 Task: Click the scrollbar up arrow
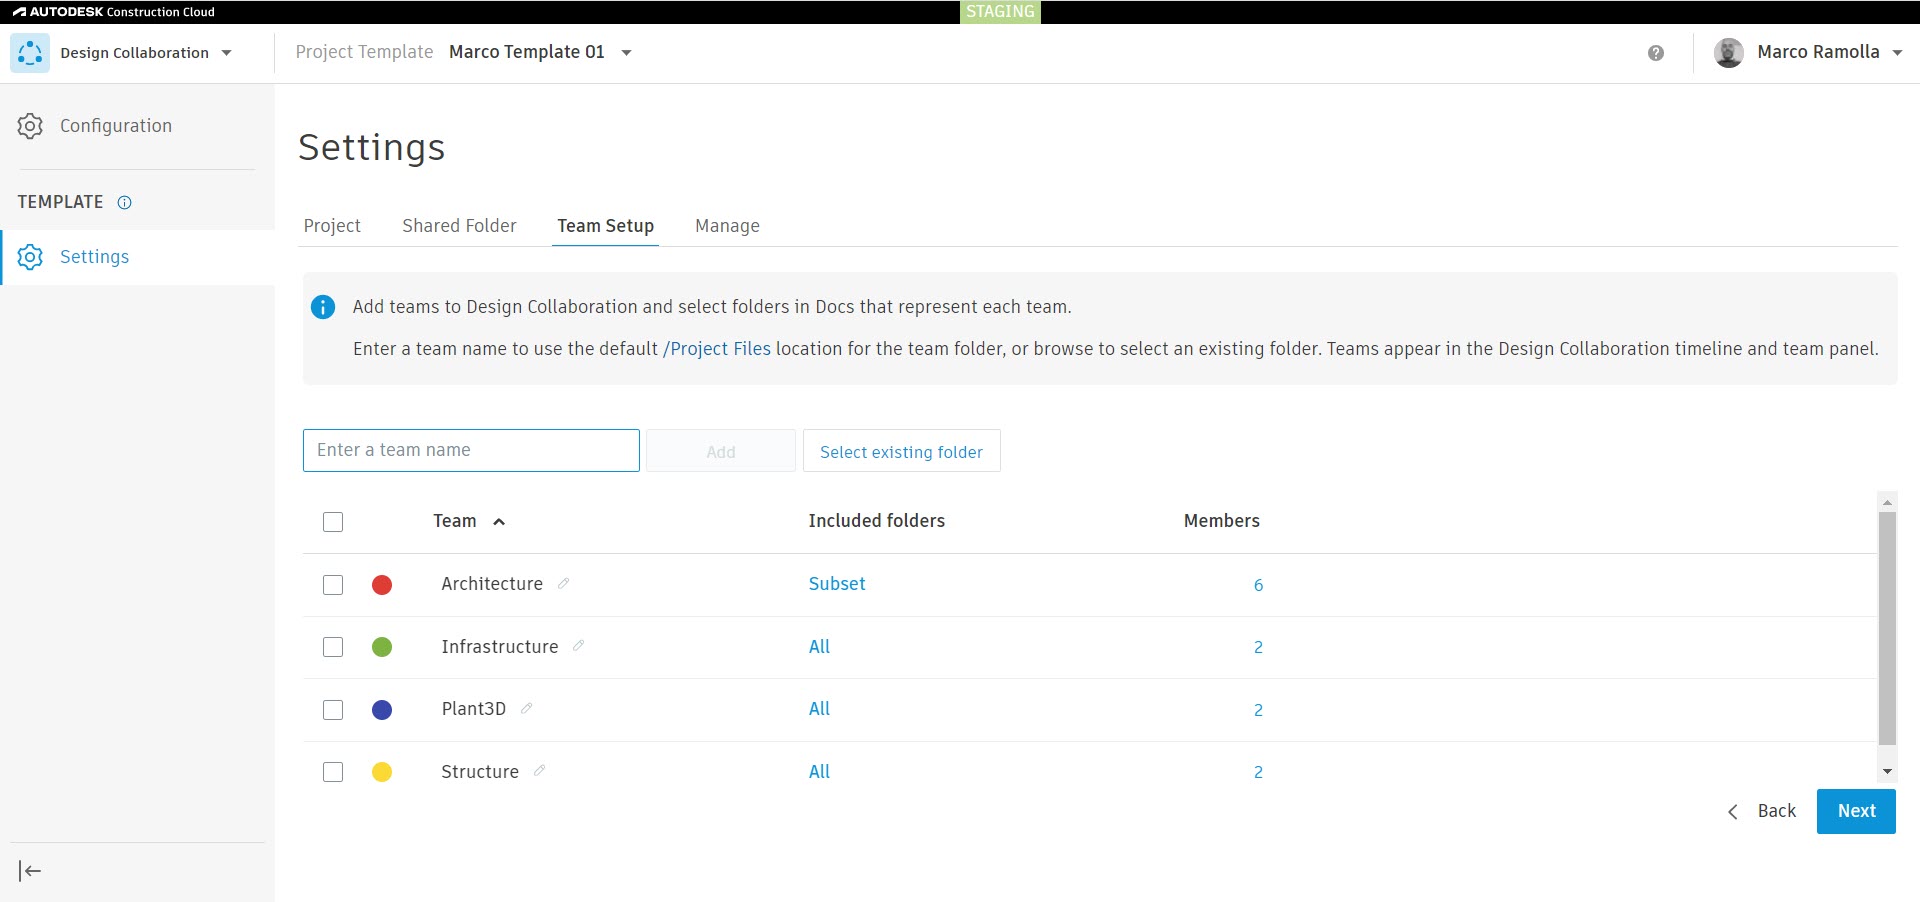(x=1887, y=502)
